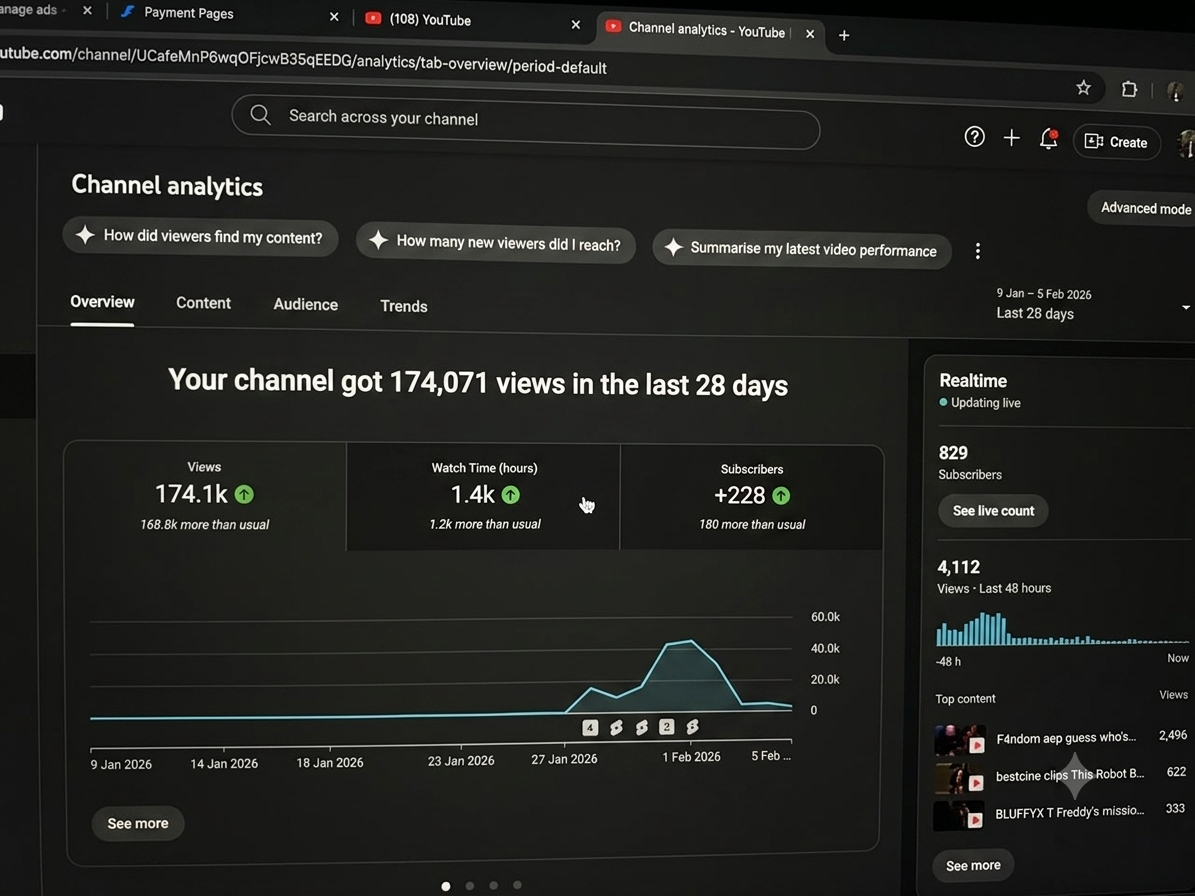Click green arrow beside Watch Time value
The image size is (1195, 896).
[511, 495]
